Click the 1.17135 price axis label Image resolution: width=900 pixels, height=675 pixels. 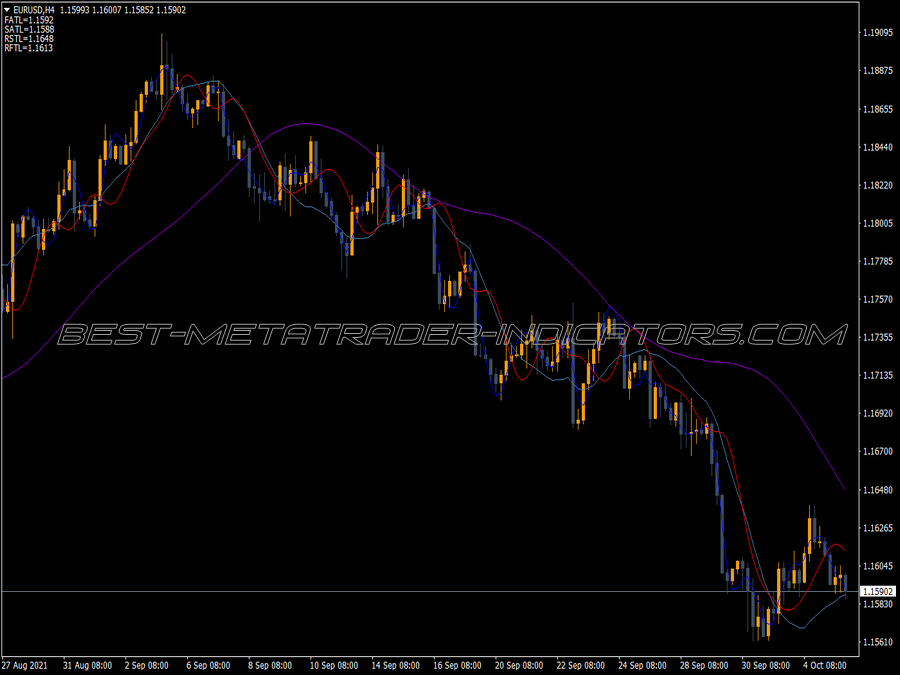click(x=878, y=375)
